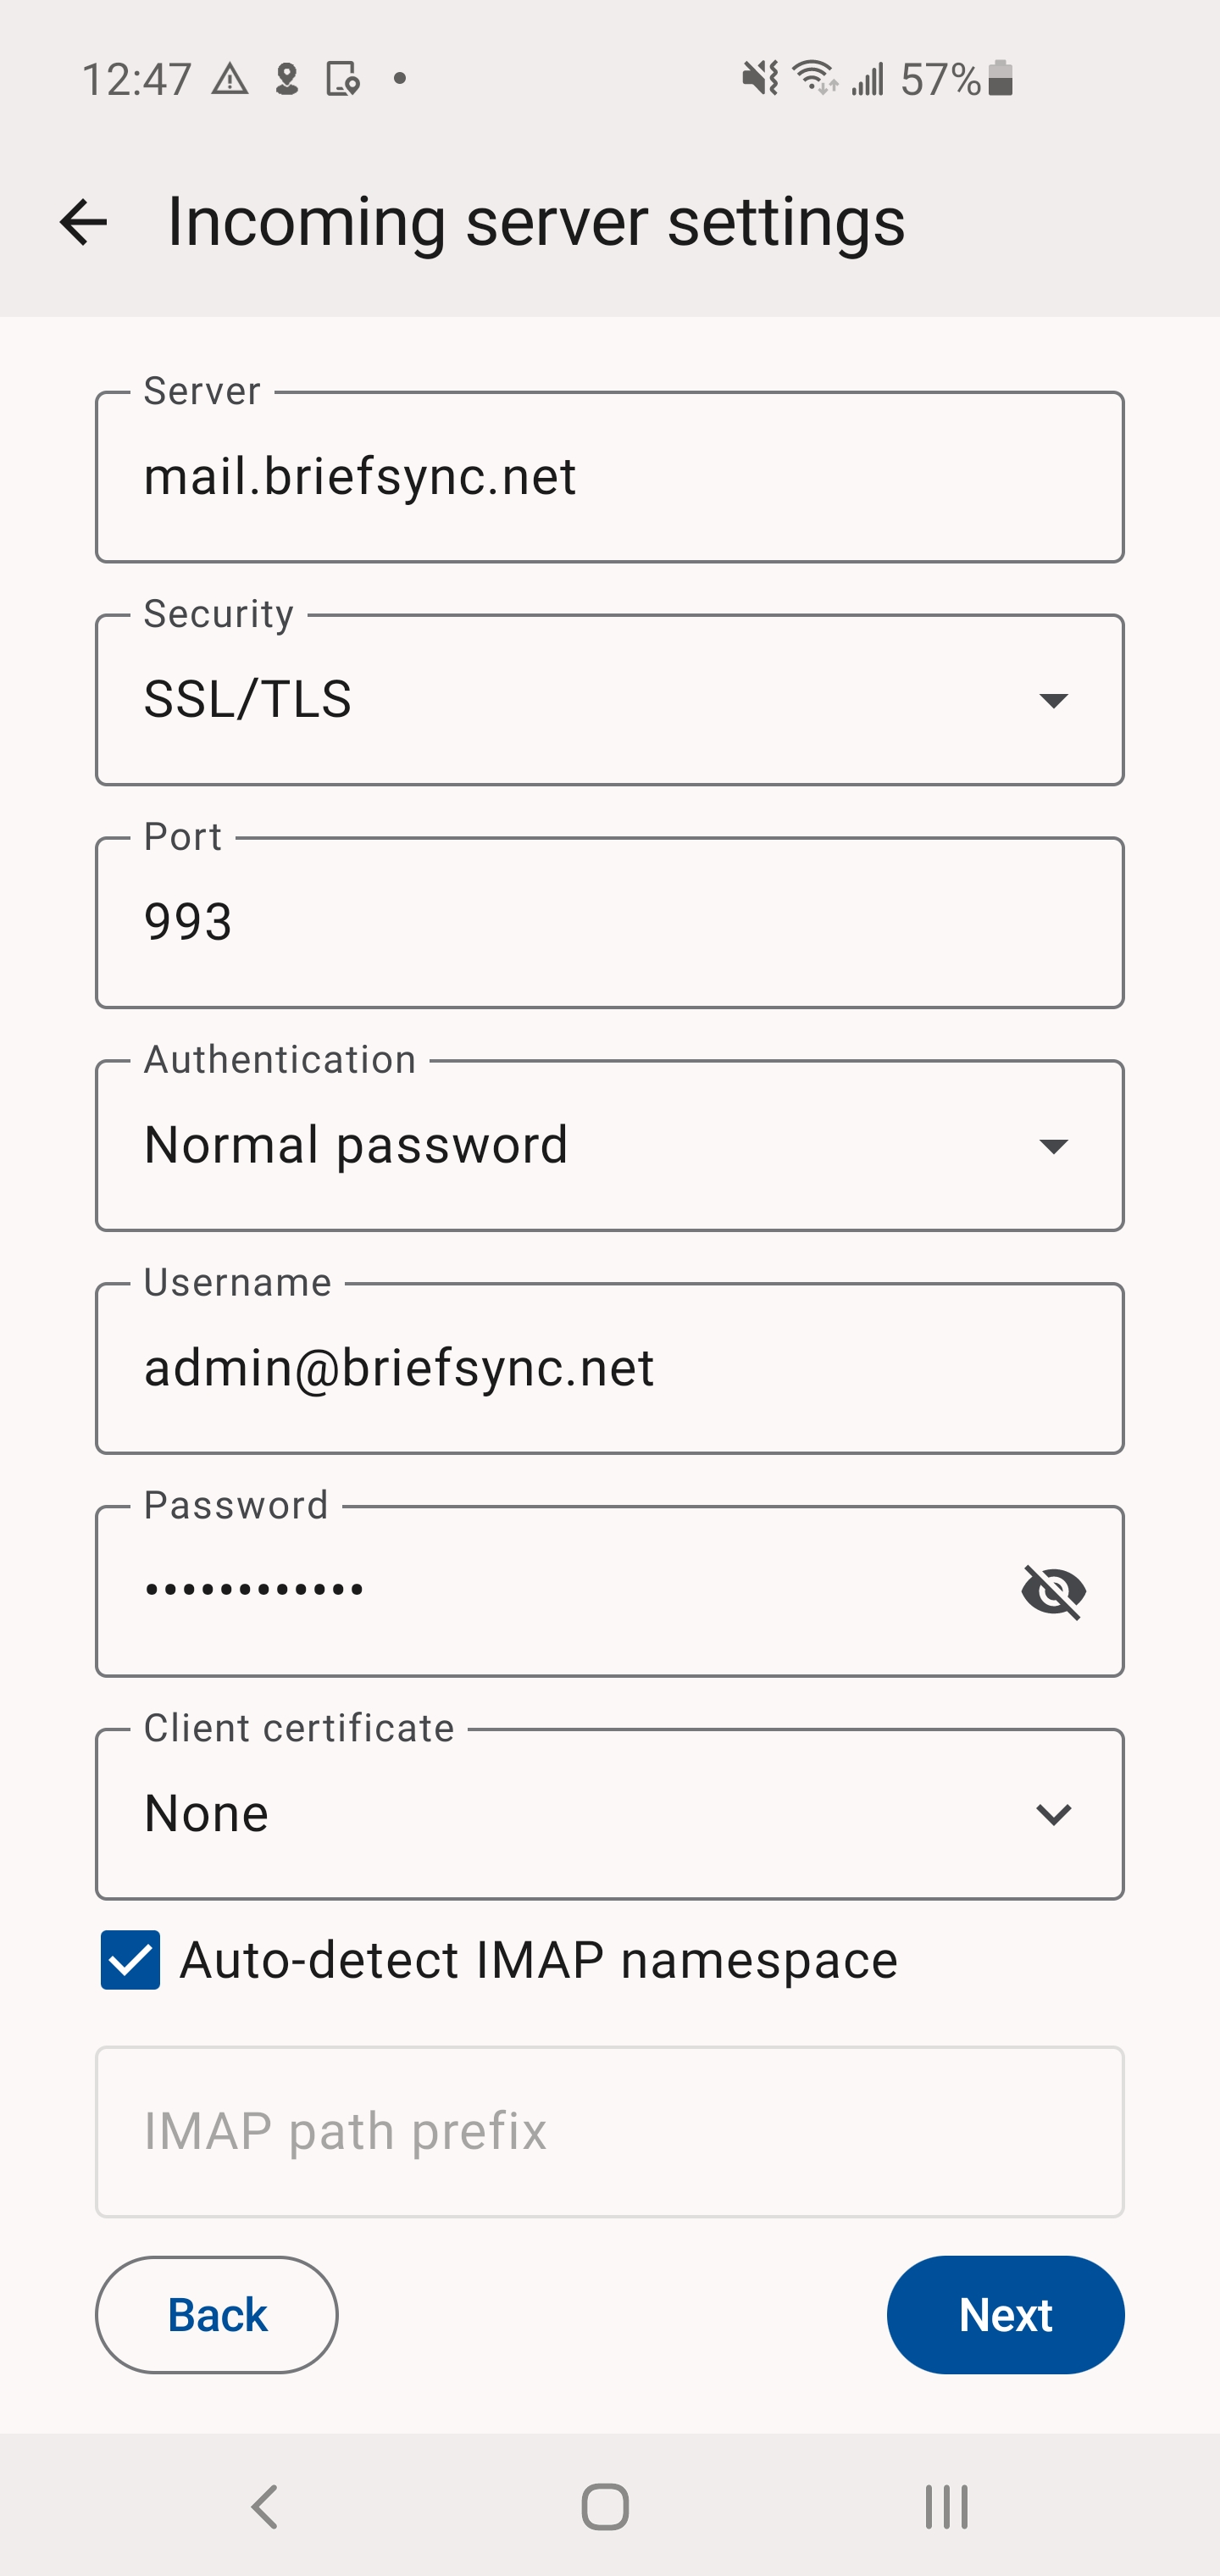Tap the warning triangle status icon
Screen dimensions: 1220x2576
(x=230, y=78)
